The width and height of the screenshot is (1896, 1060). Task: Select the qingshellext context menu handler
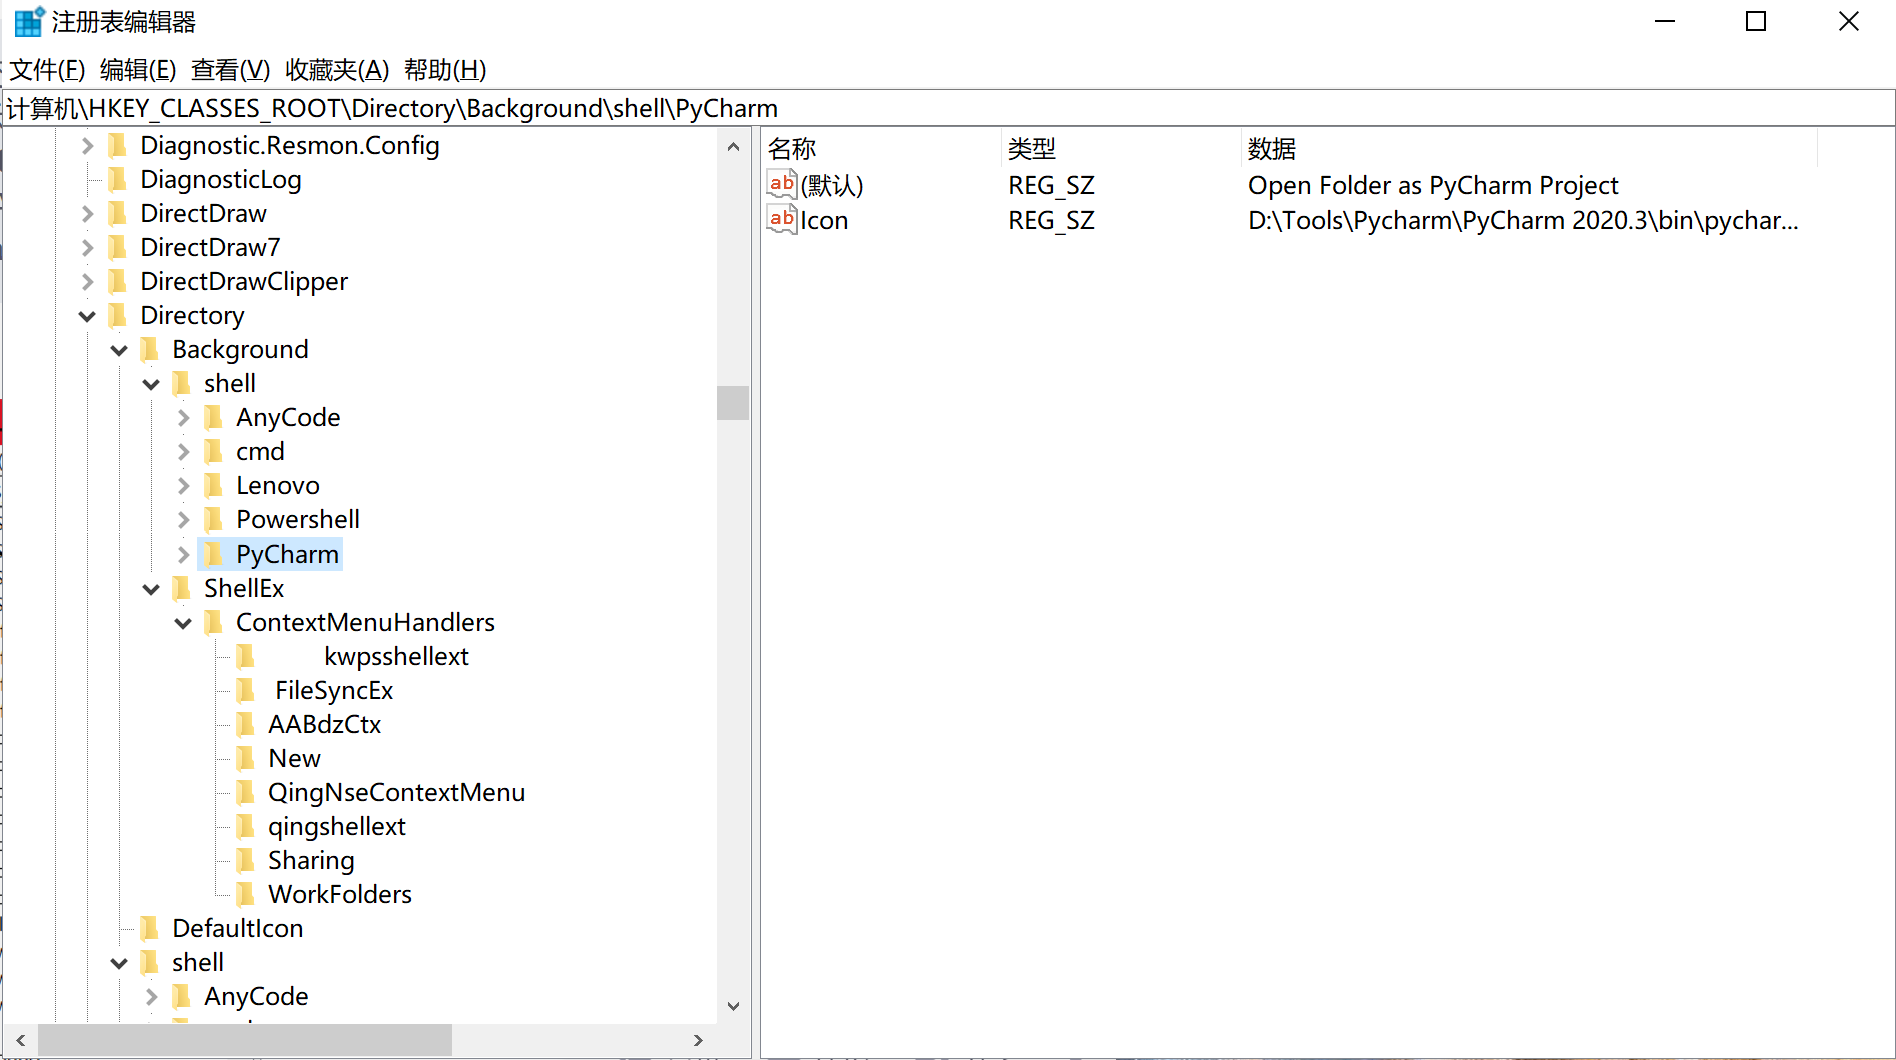click(x=336, y=826)
